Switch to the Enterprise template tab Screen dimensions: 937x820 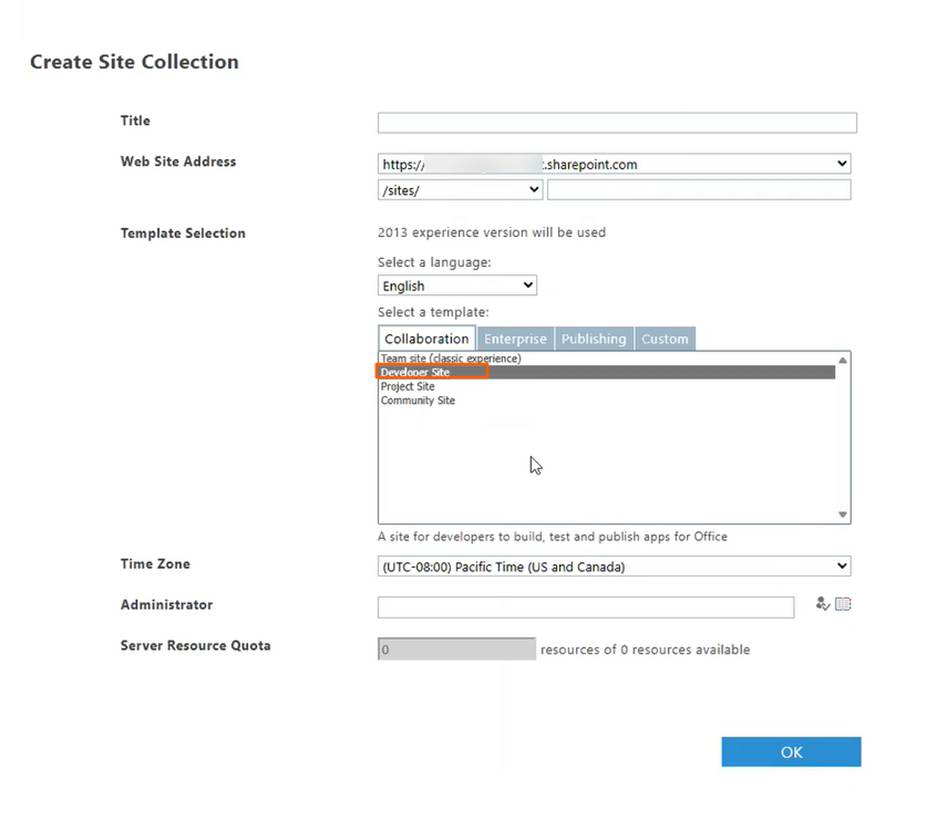(515, 339)
